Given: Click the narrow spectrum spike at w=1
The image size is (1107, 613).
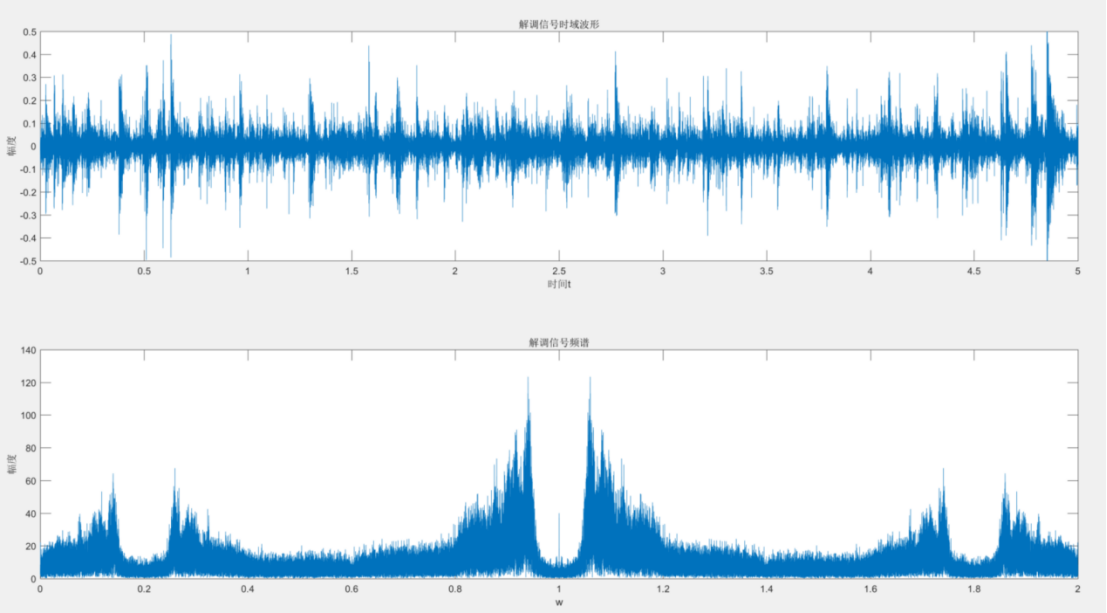Looking at the screenshot, I should [559, 537].
